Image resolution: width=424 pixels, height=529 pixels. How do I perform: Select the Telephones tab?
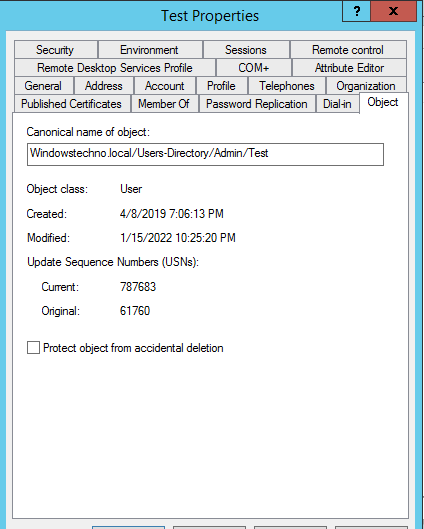pos(287,86)
